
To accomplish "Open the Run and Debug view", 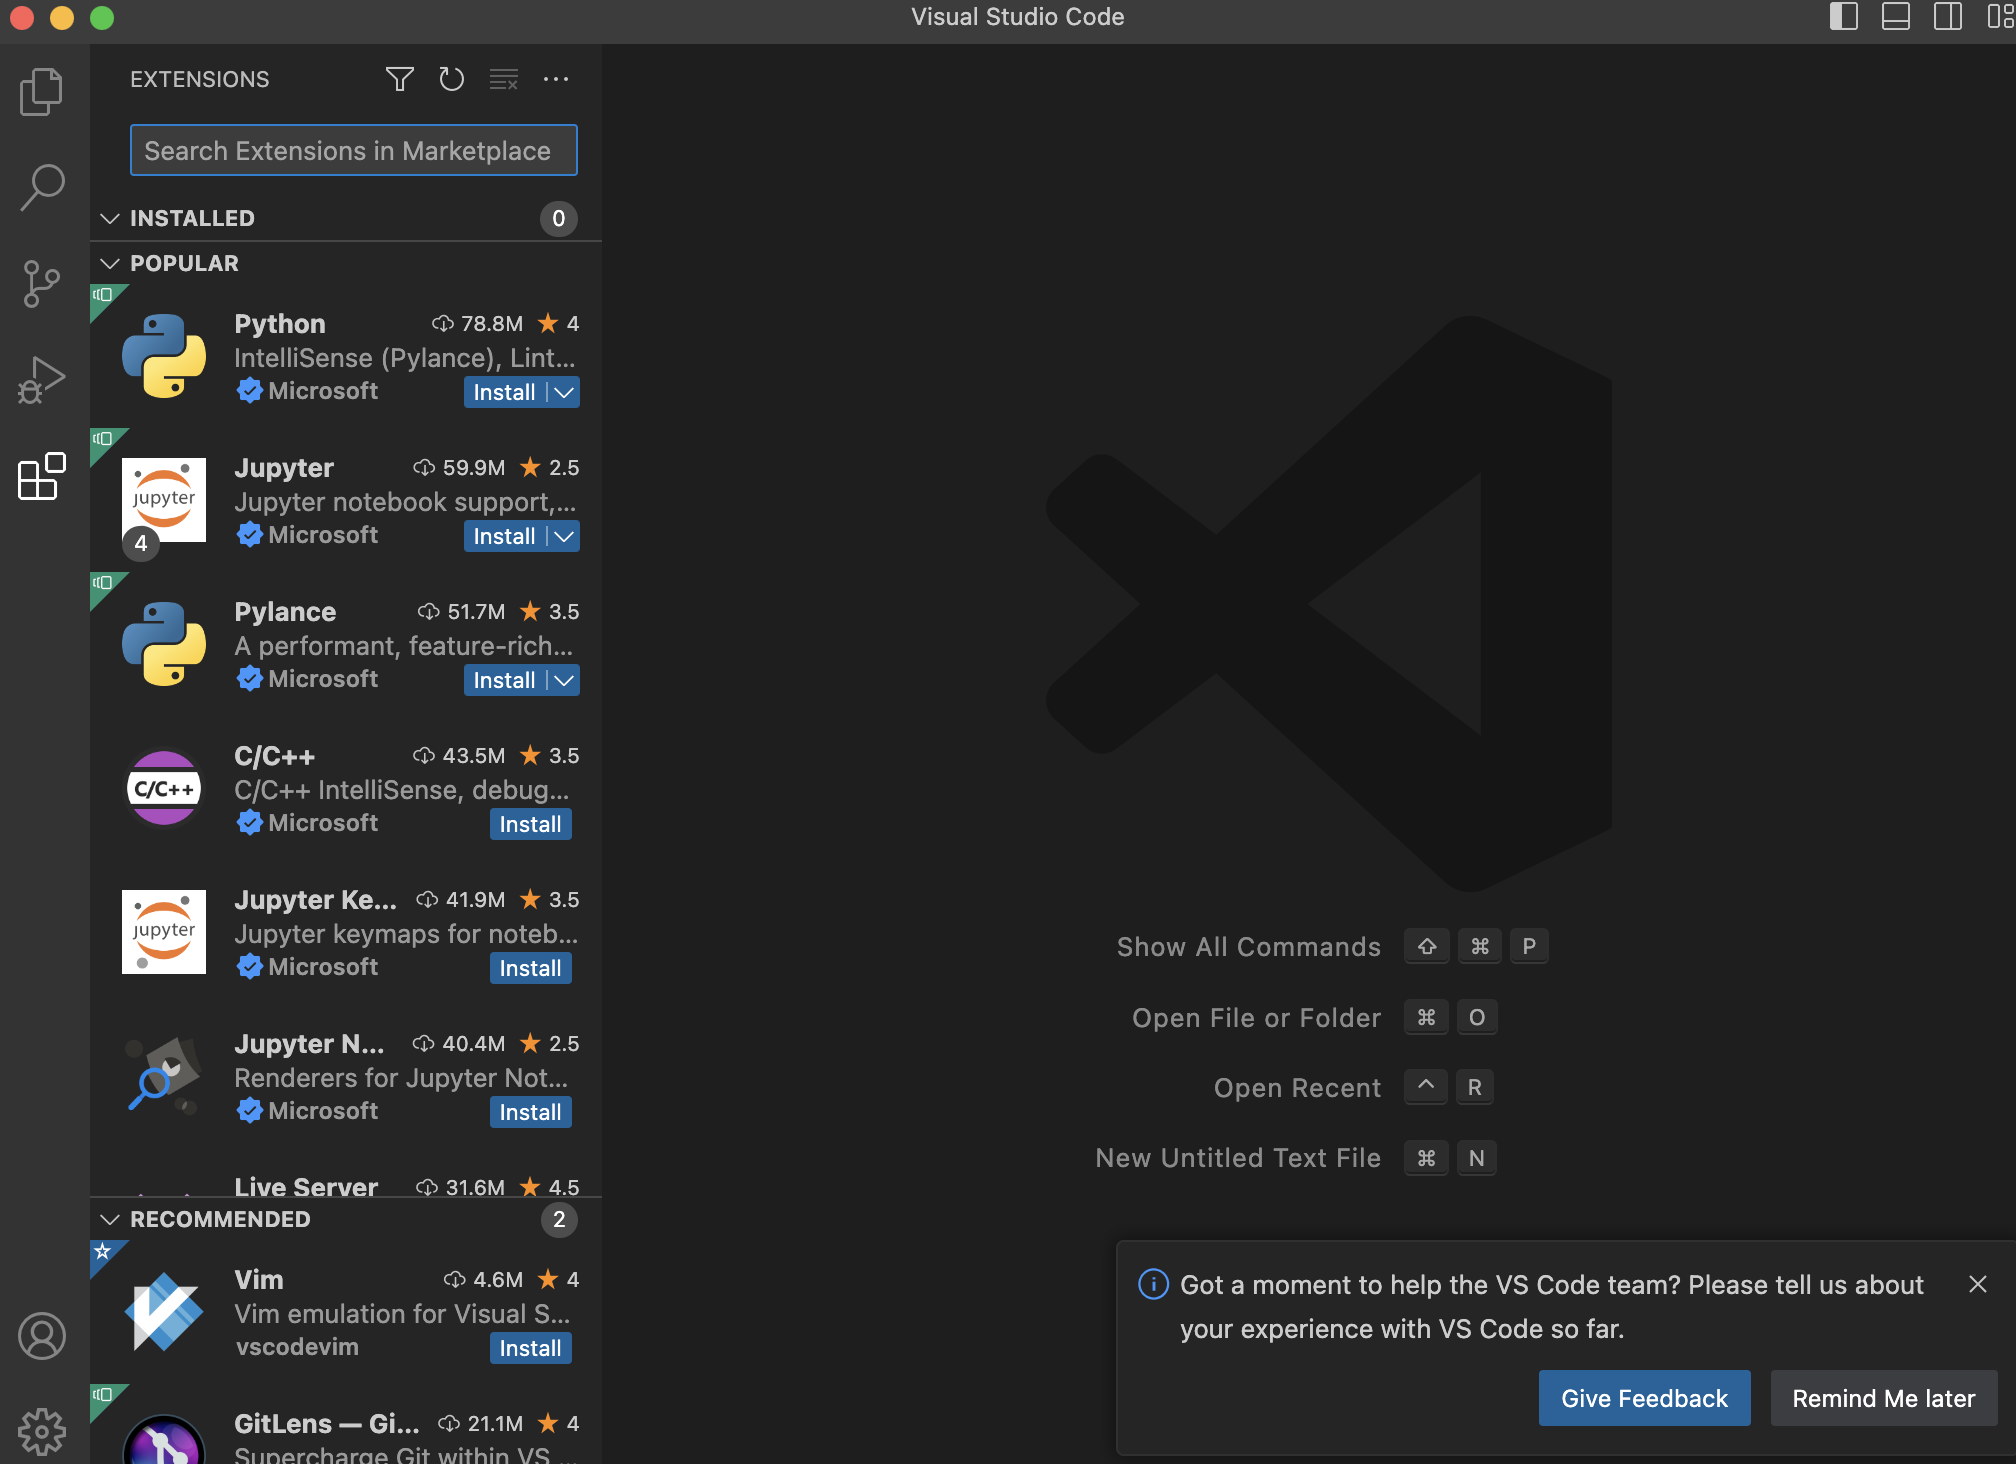I will tap(42, 380).
